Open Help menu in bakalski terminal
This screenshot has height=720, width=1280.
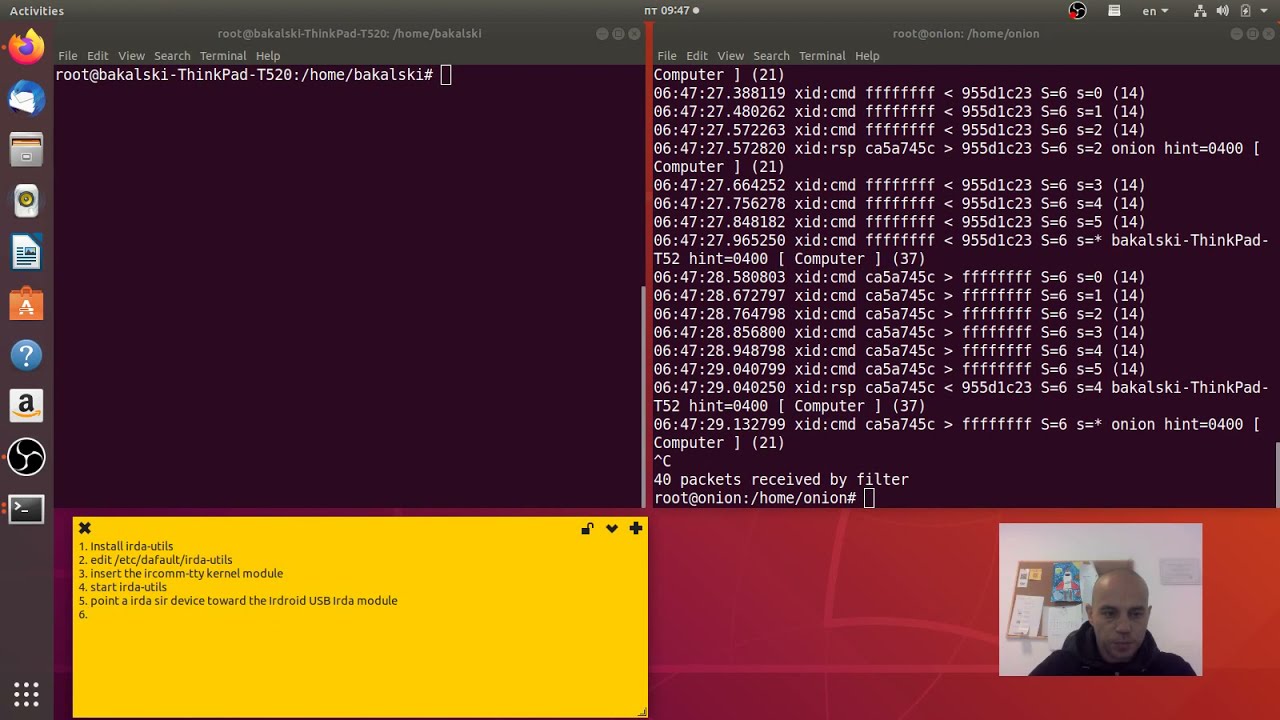coord(268,56)
